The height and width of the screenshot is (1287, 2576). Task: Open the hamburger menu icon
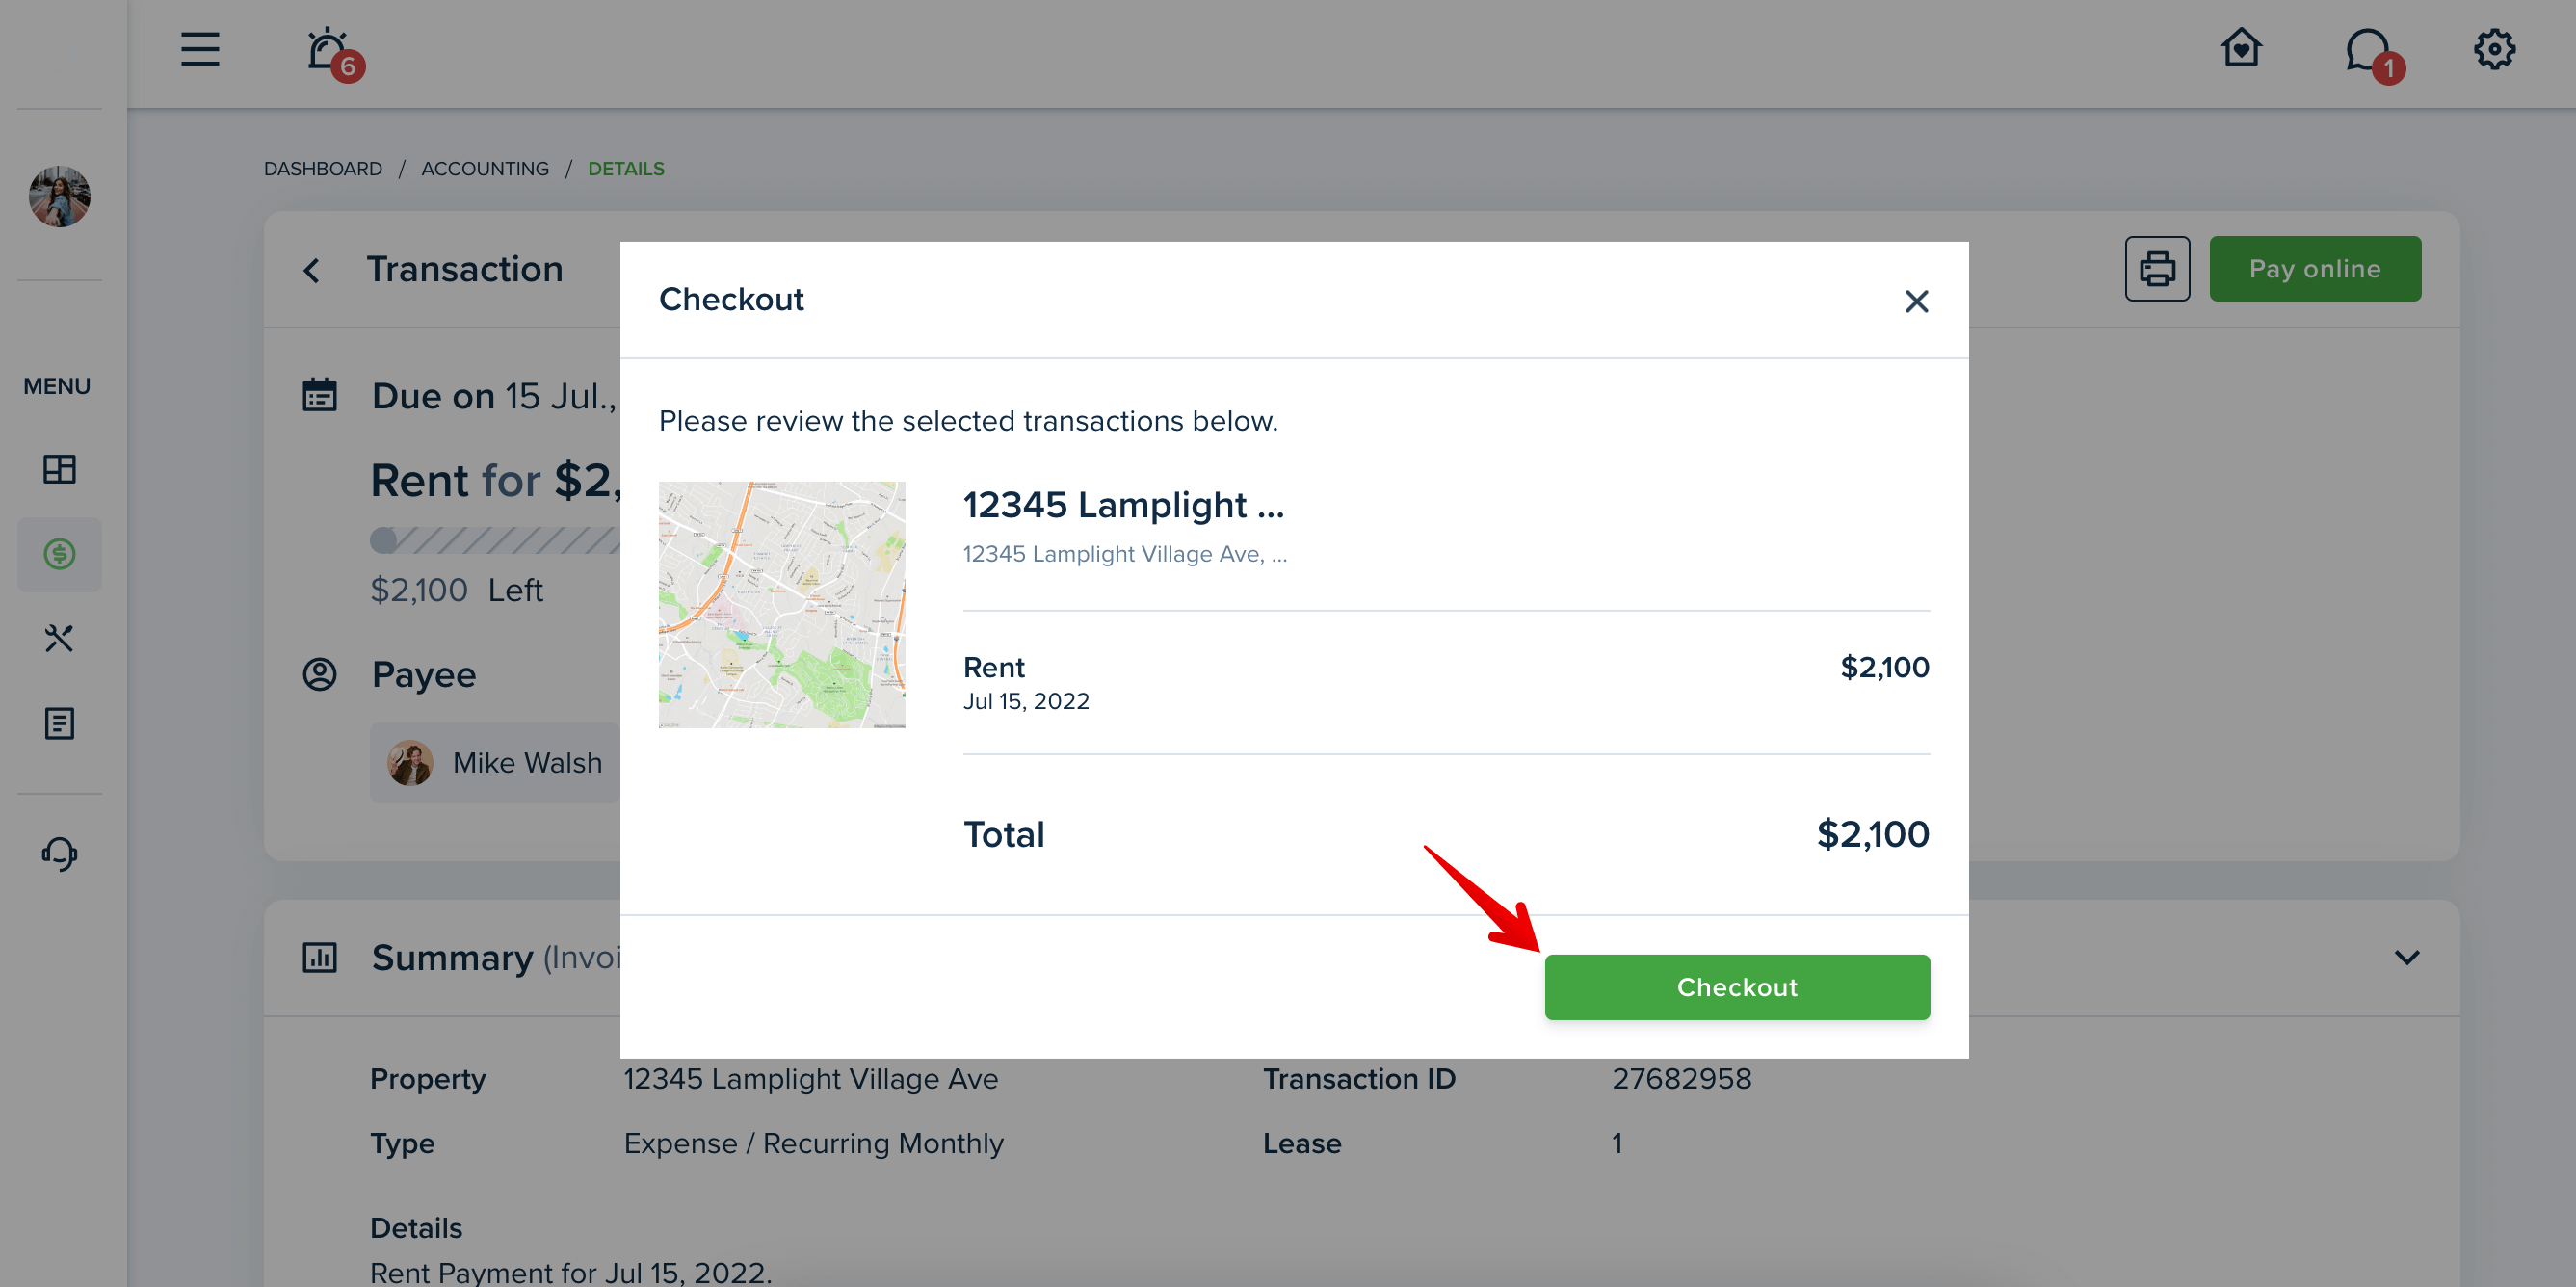[x=200, y=49]
